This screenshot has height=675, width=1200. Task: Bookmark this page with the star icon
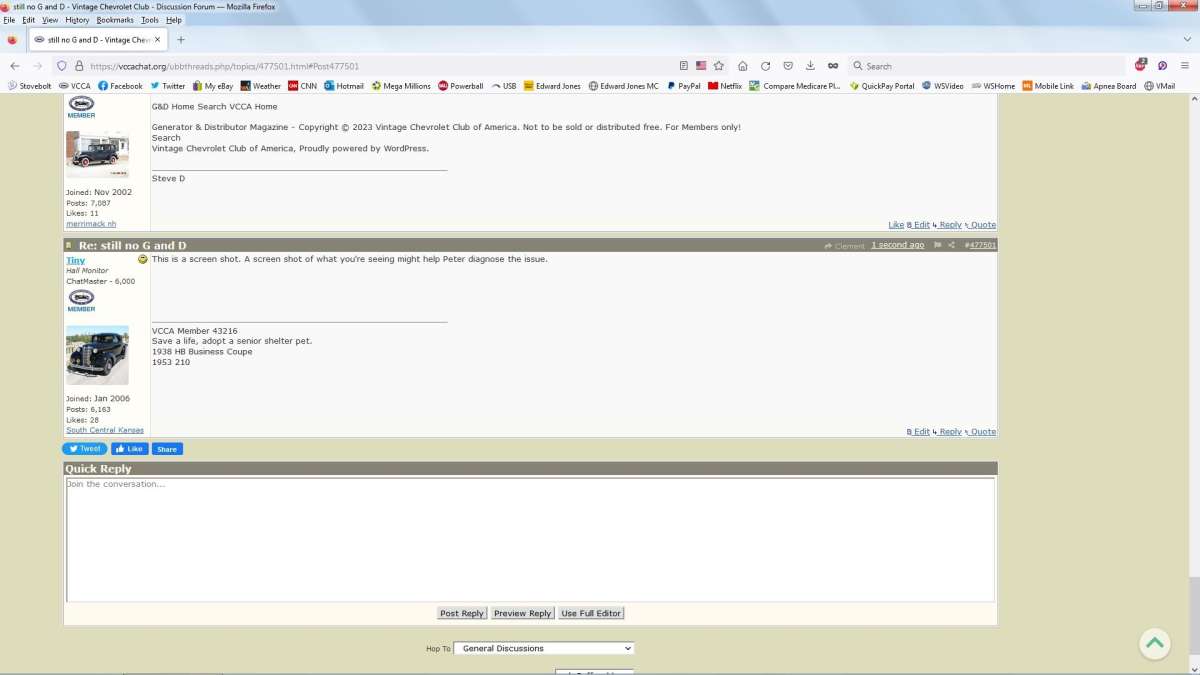[718, 66]
